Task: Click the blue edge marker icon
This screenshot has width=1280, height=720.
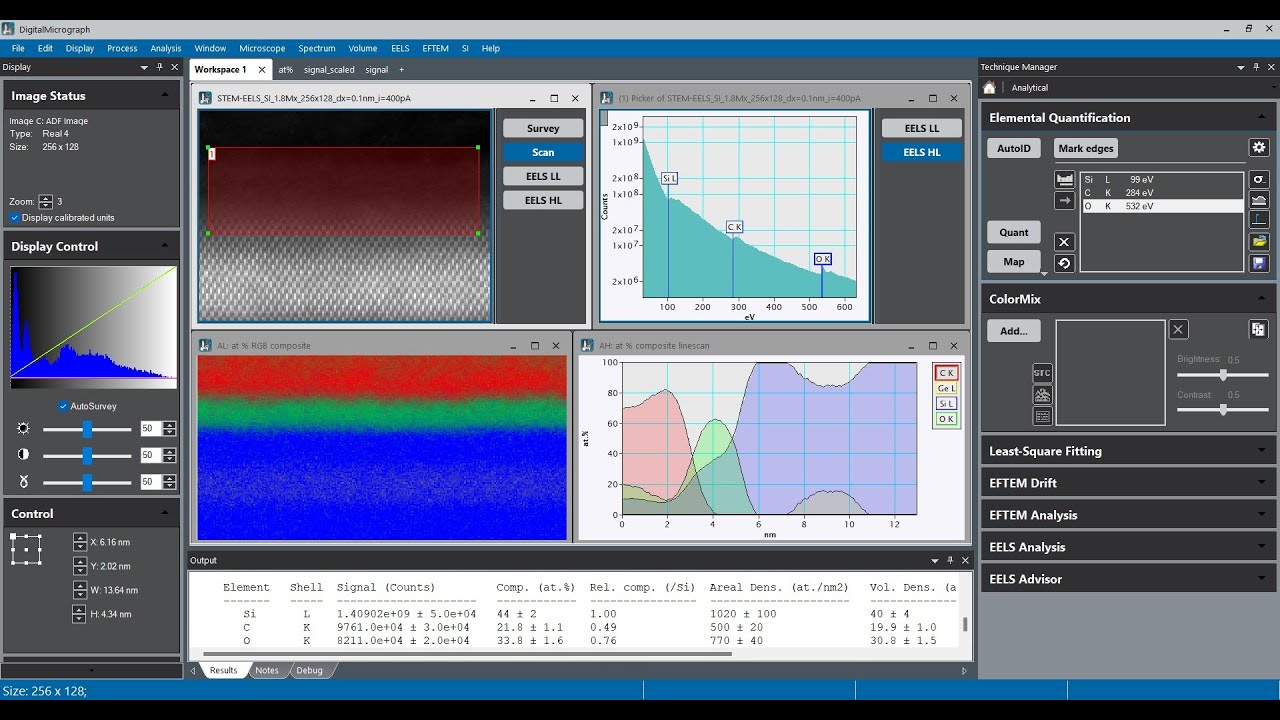Action: [x=1259, y=221]
